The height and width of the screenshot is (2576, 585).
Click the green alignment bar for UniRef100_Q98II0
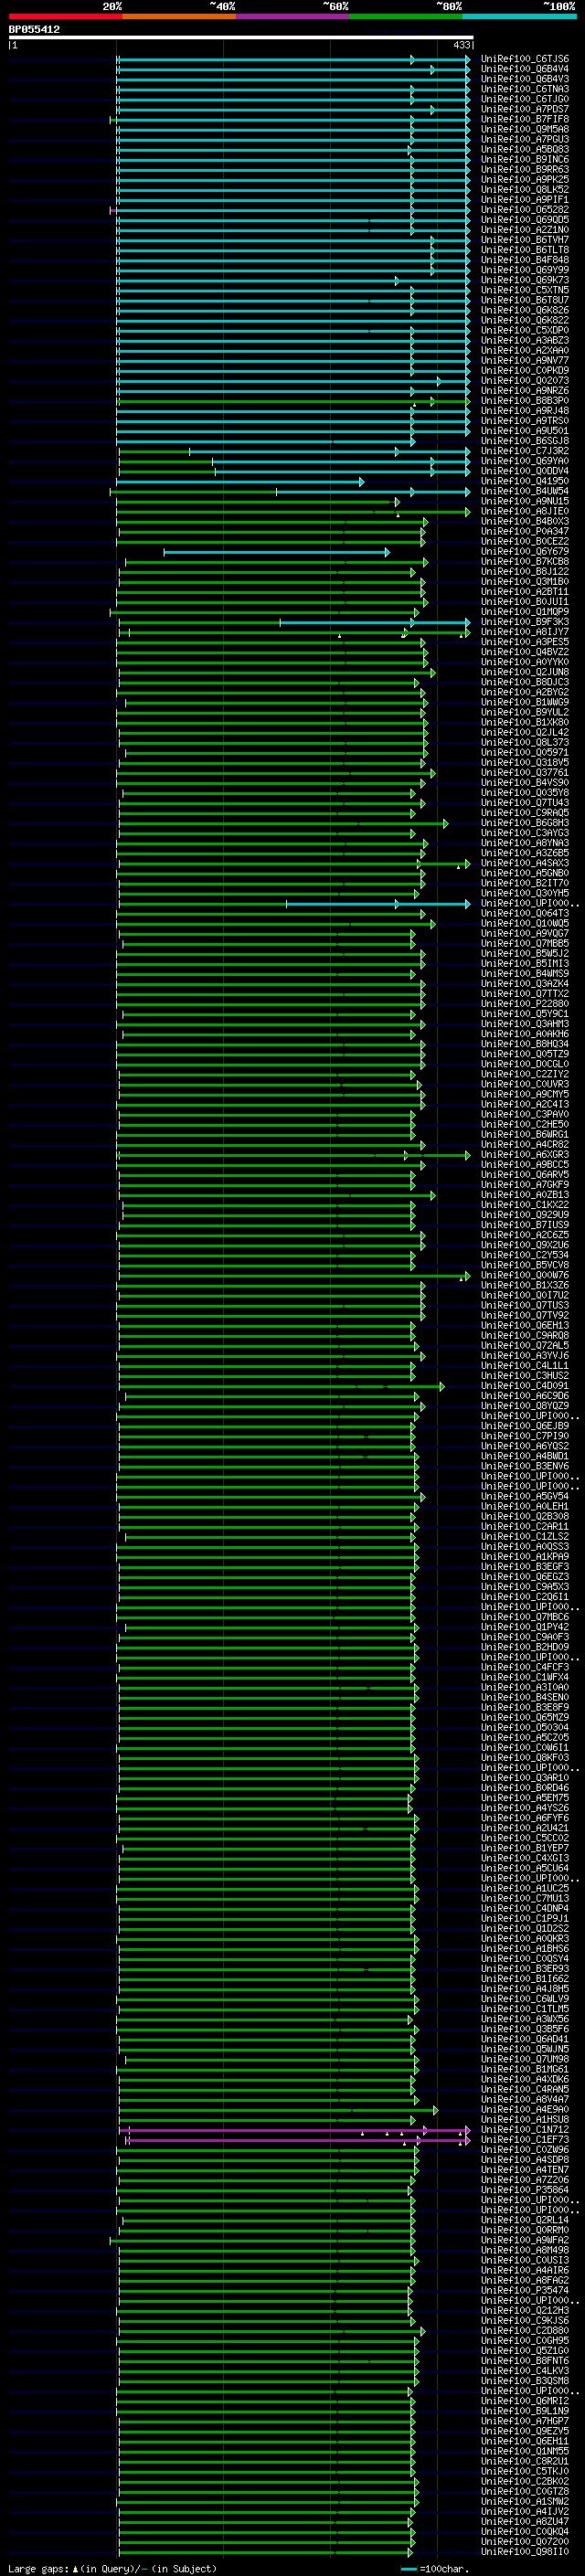(x=265, y=2552)
